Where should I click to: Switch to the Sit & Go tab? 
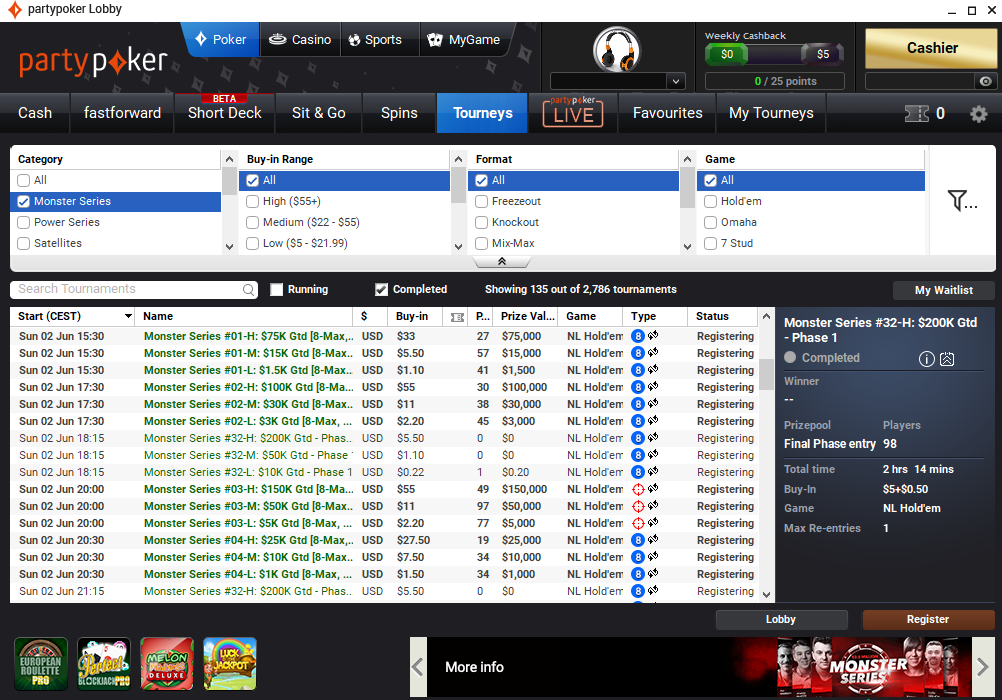(318, 113)
